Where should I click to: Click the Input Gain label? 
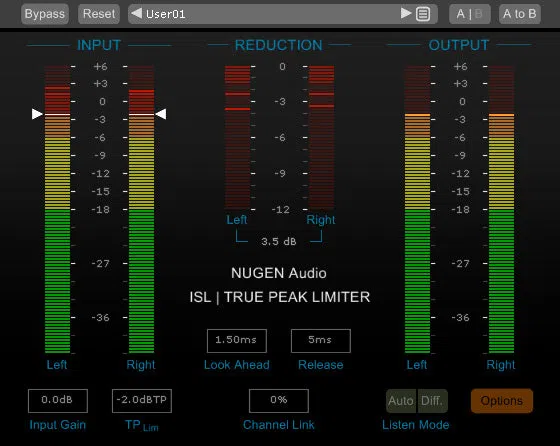point(58,425)
